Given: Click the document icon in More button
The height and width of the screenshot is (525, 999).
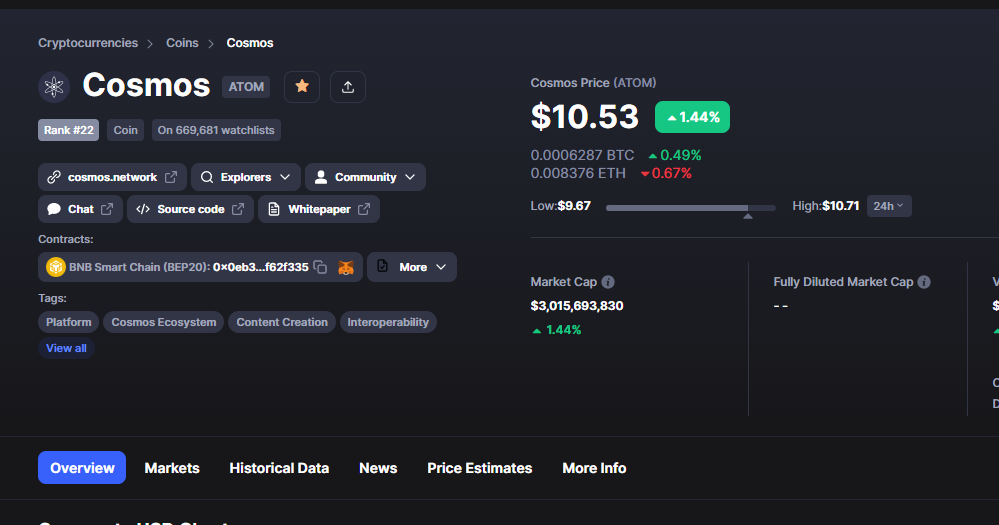Looking at the screenshot, I should pos(382,266).
